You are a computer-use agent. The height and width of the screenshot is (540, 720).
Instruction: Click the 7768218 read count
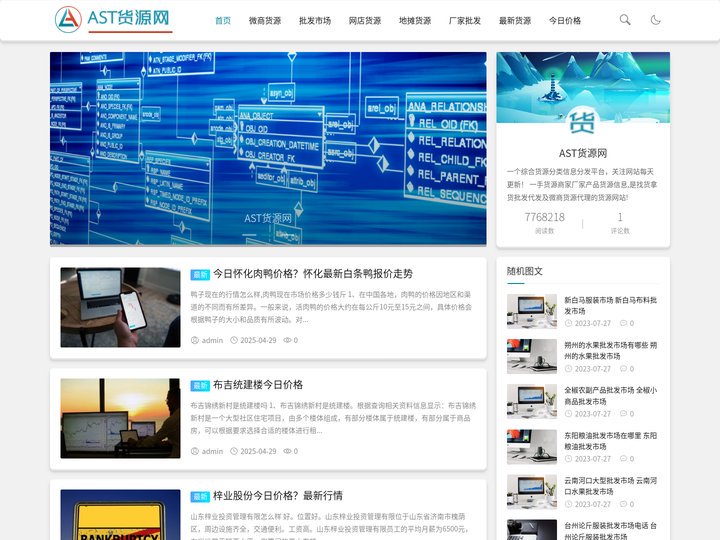coord(545,217)
